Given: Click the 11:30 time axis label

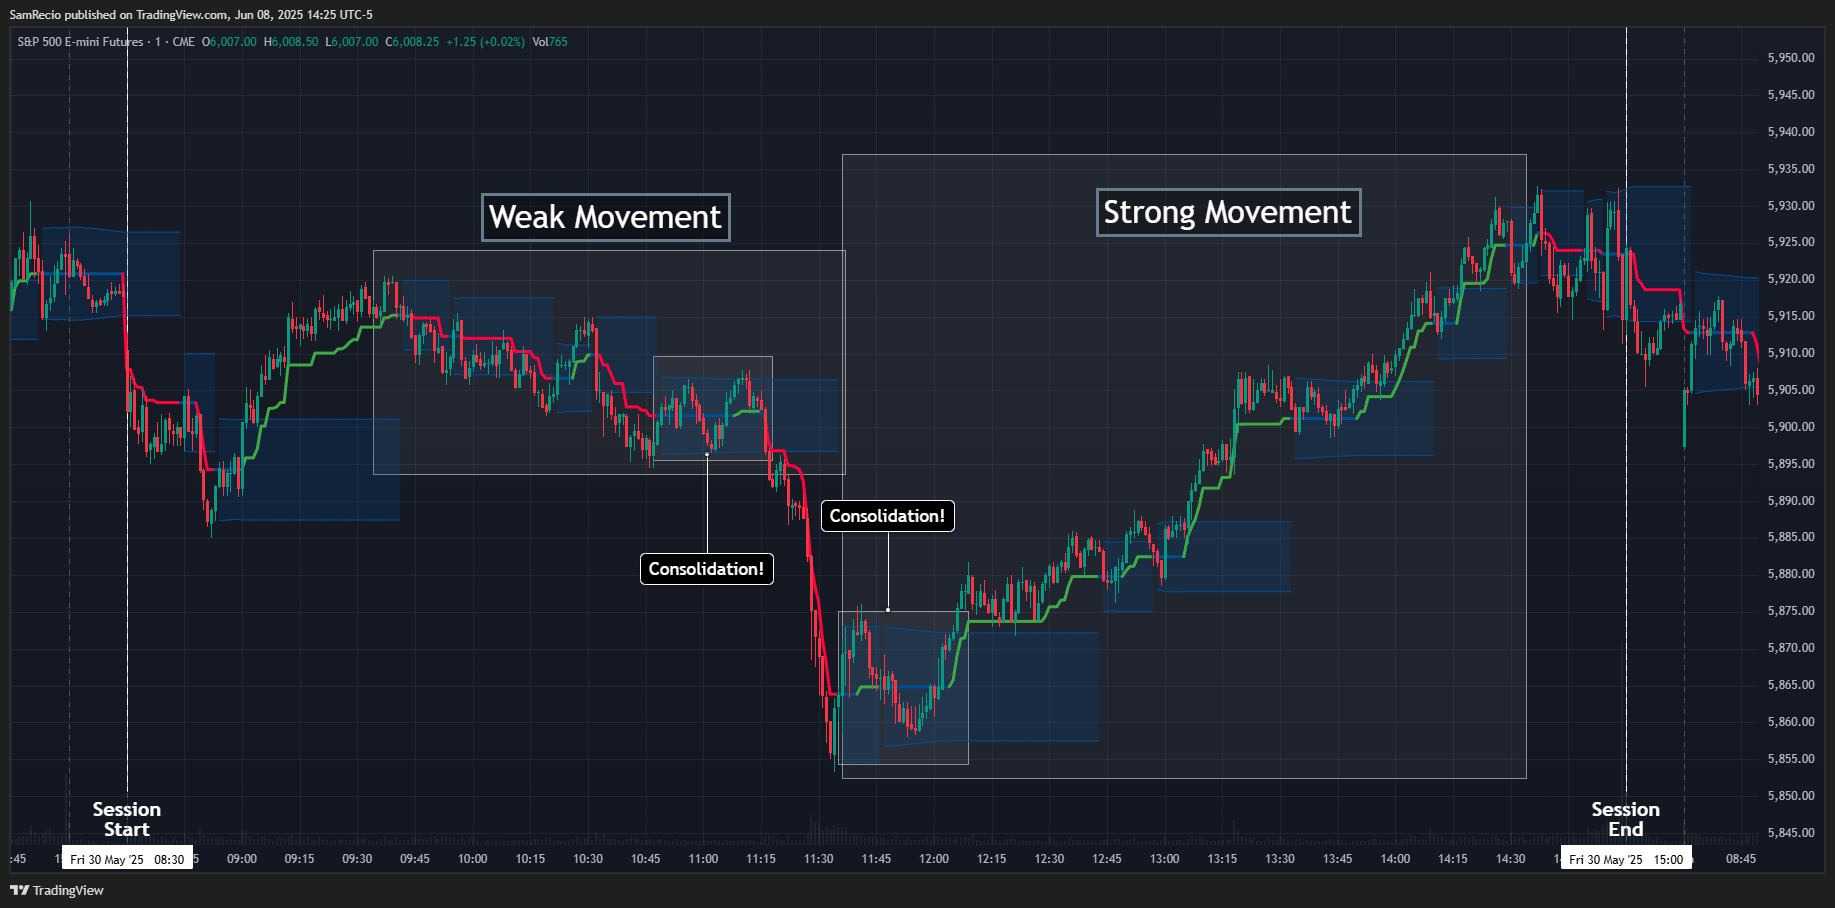Looking at the screenshot, I should 819,859.
